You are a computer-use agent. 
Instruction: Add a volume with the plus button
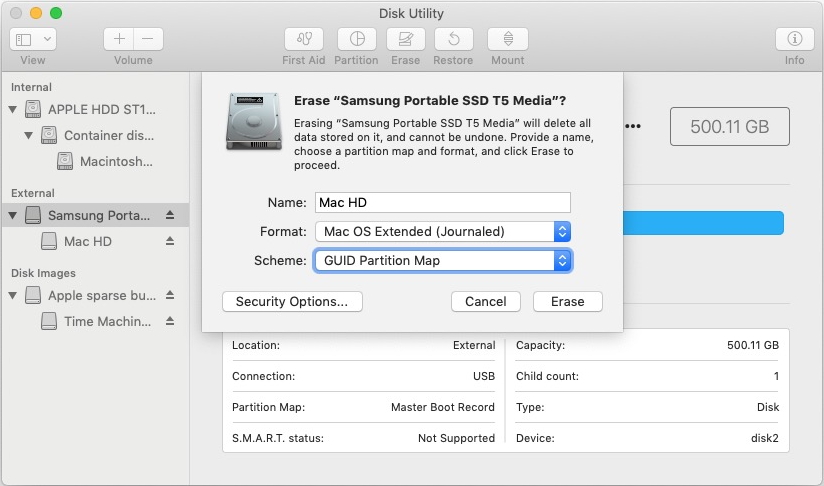coord(119,39)
